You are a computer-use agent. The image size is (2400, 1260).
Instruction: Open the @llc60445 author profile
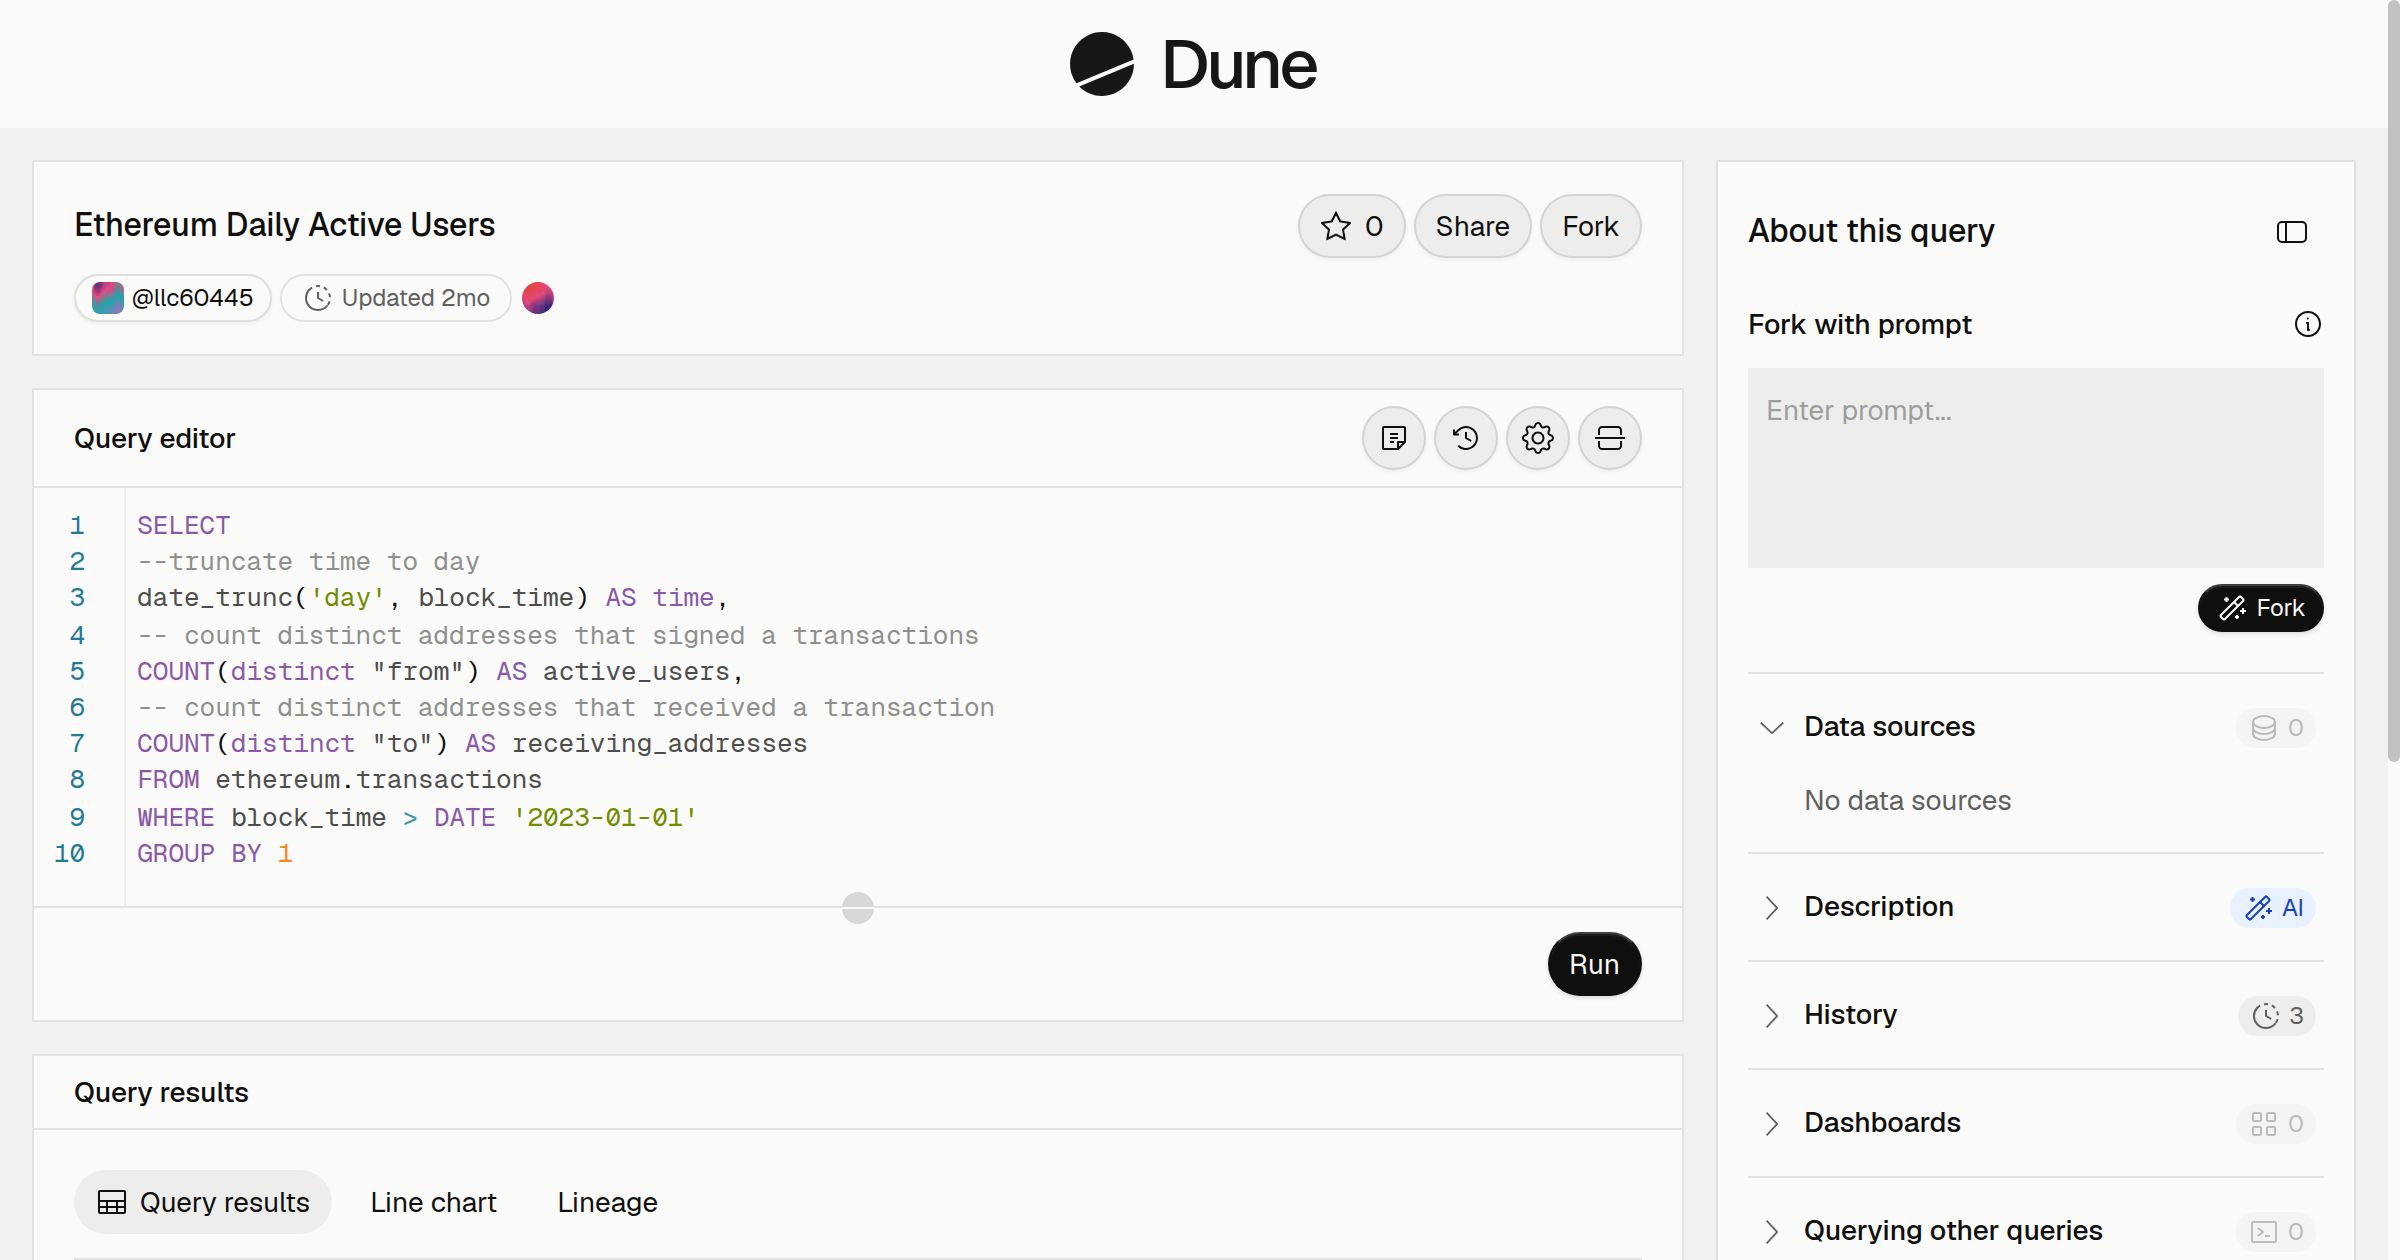tap(173, 298)
